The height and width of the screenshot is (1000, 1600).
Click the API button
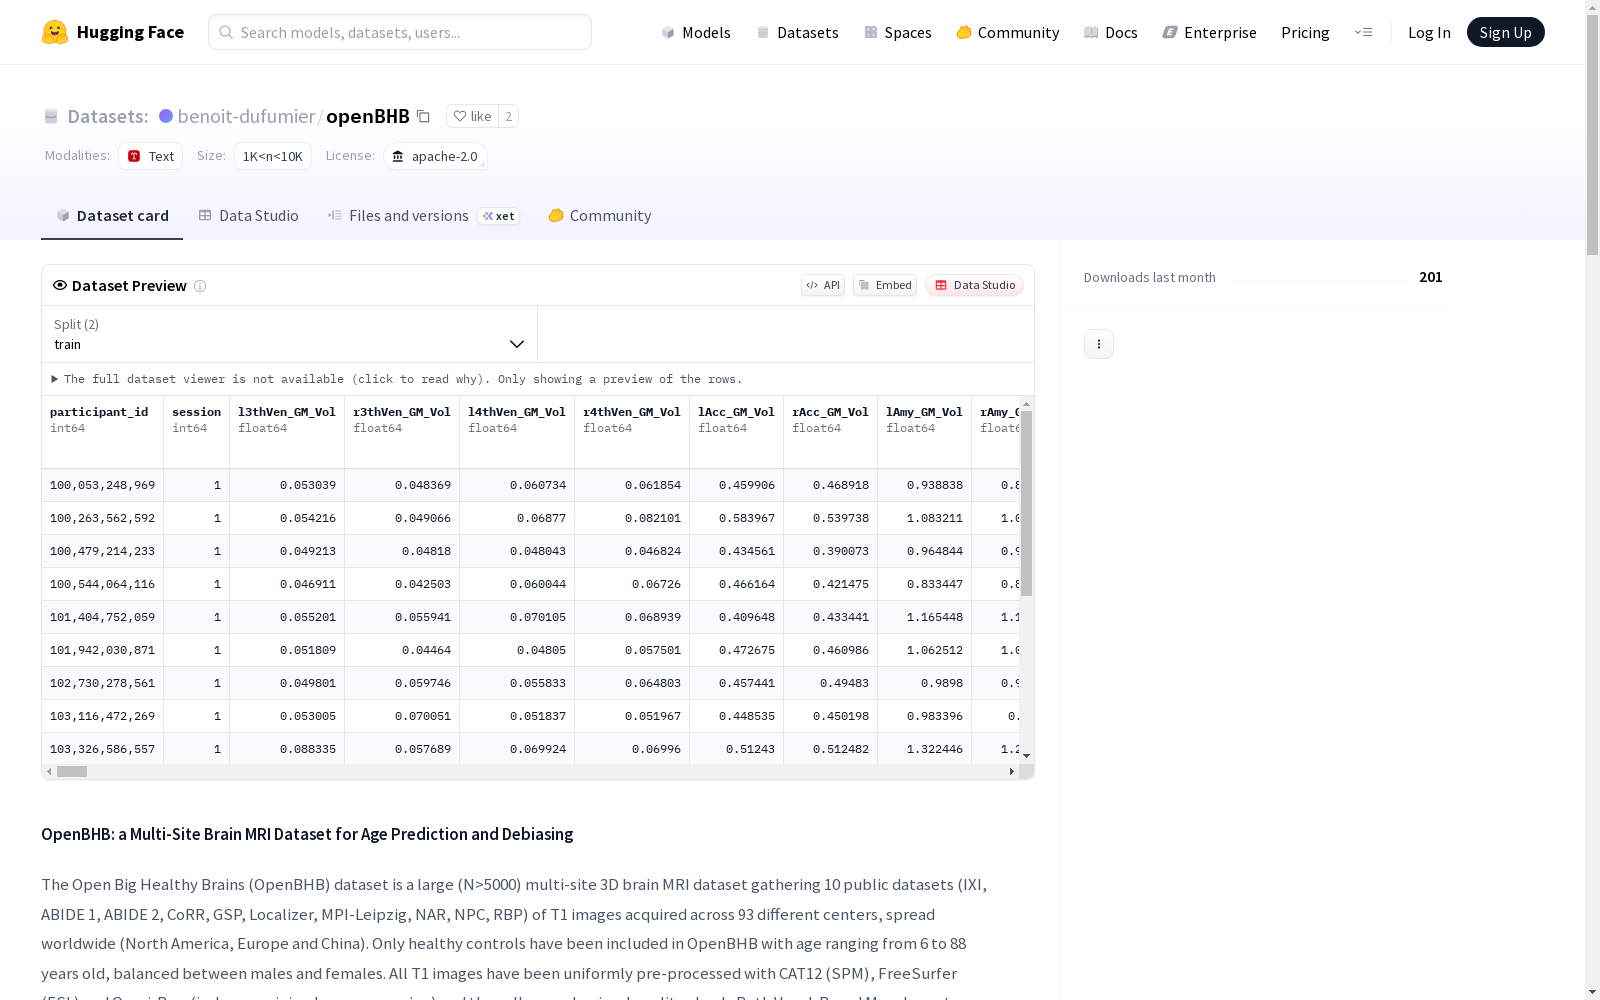point(823,285)
